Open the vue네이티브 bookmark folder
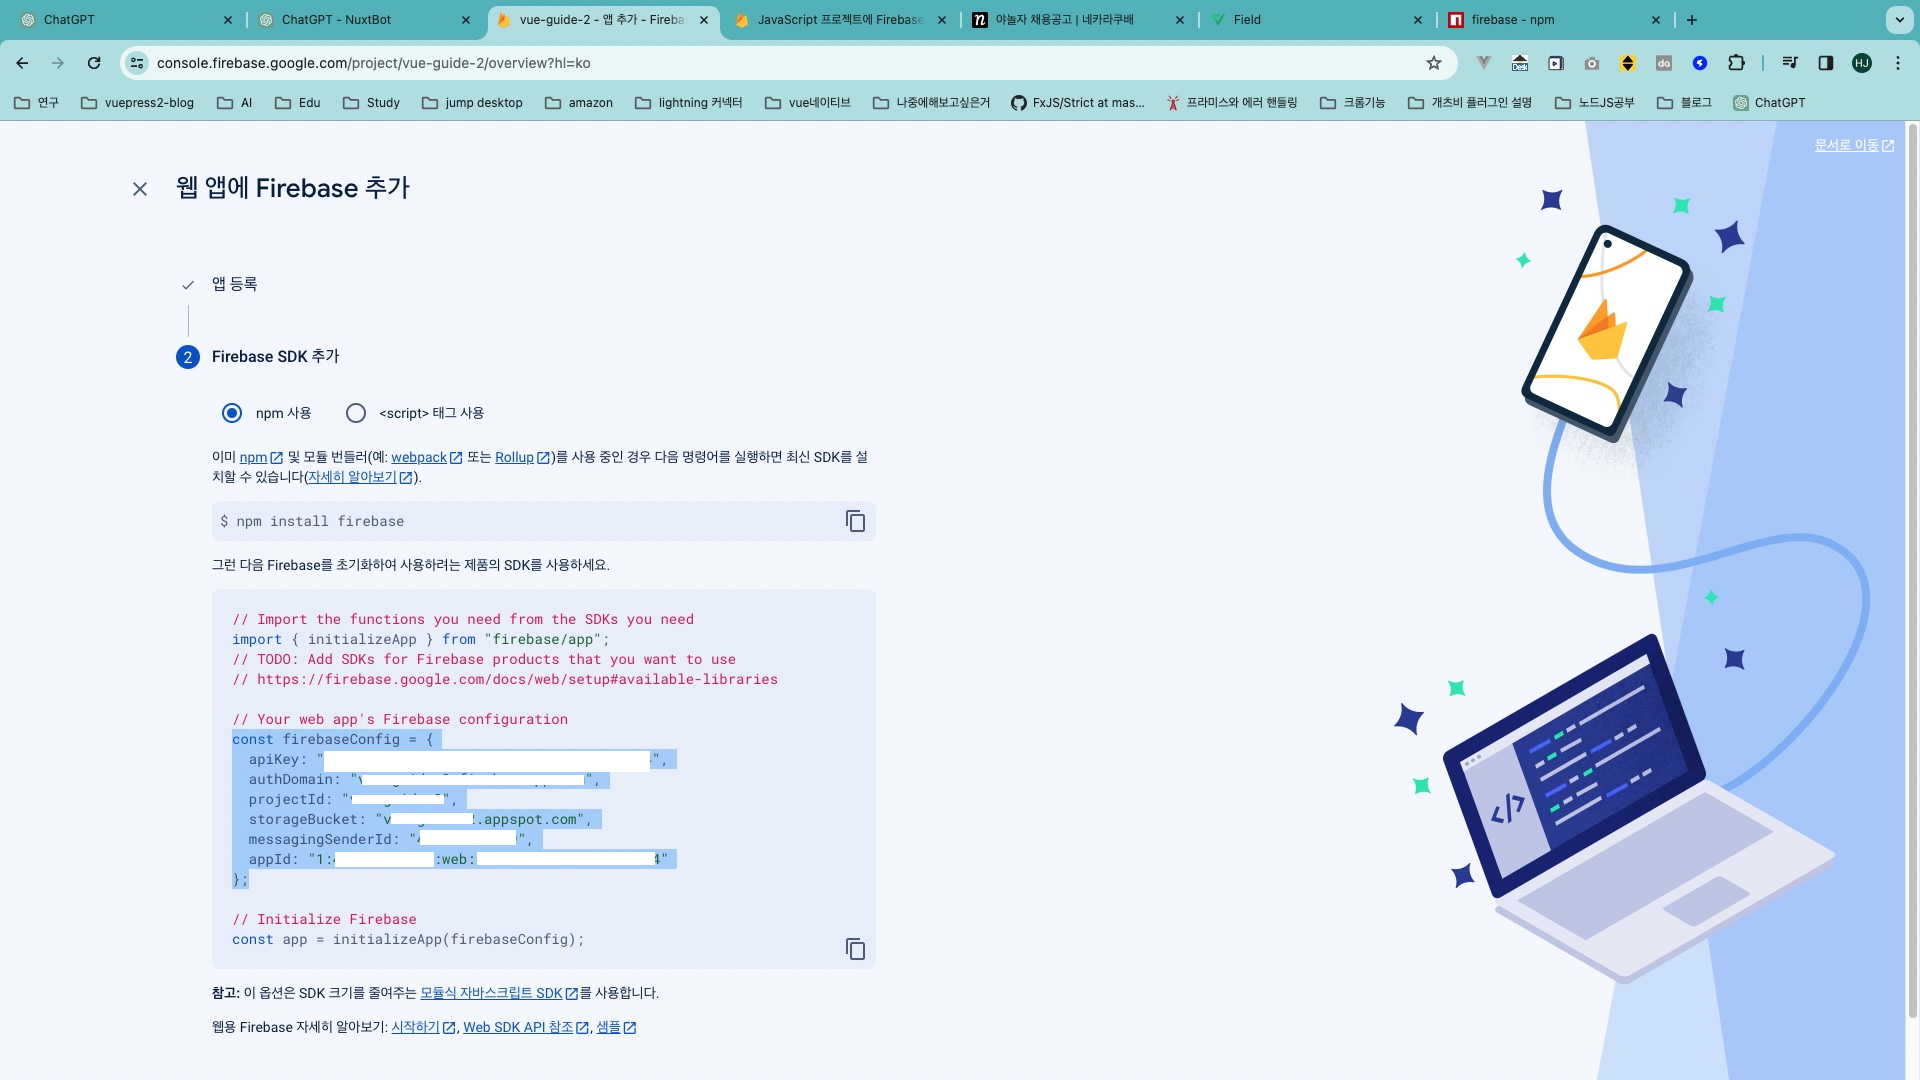Screen dimensions: 1920x1080 (x=808, y=103)
